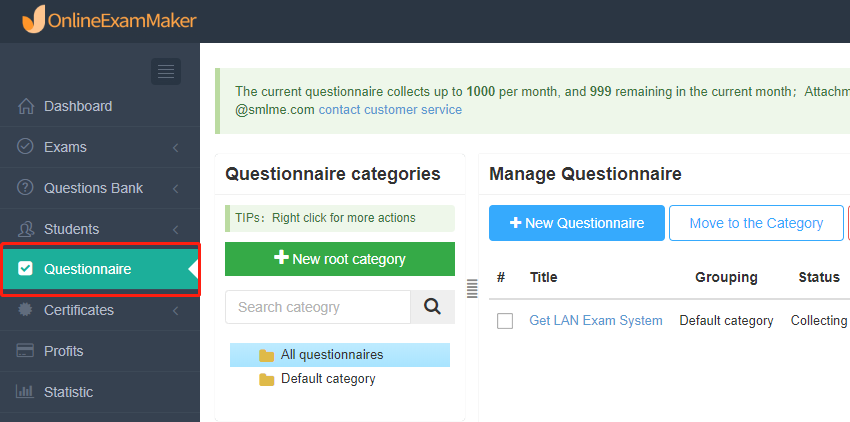Select the All questionnaires folder
The width and height of the screenshot is (850, 422).
pos(340,355)
